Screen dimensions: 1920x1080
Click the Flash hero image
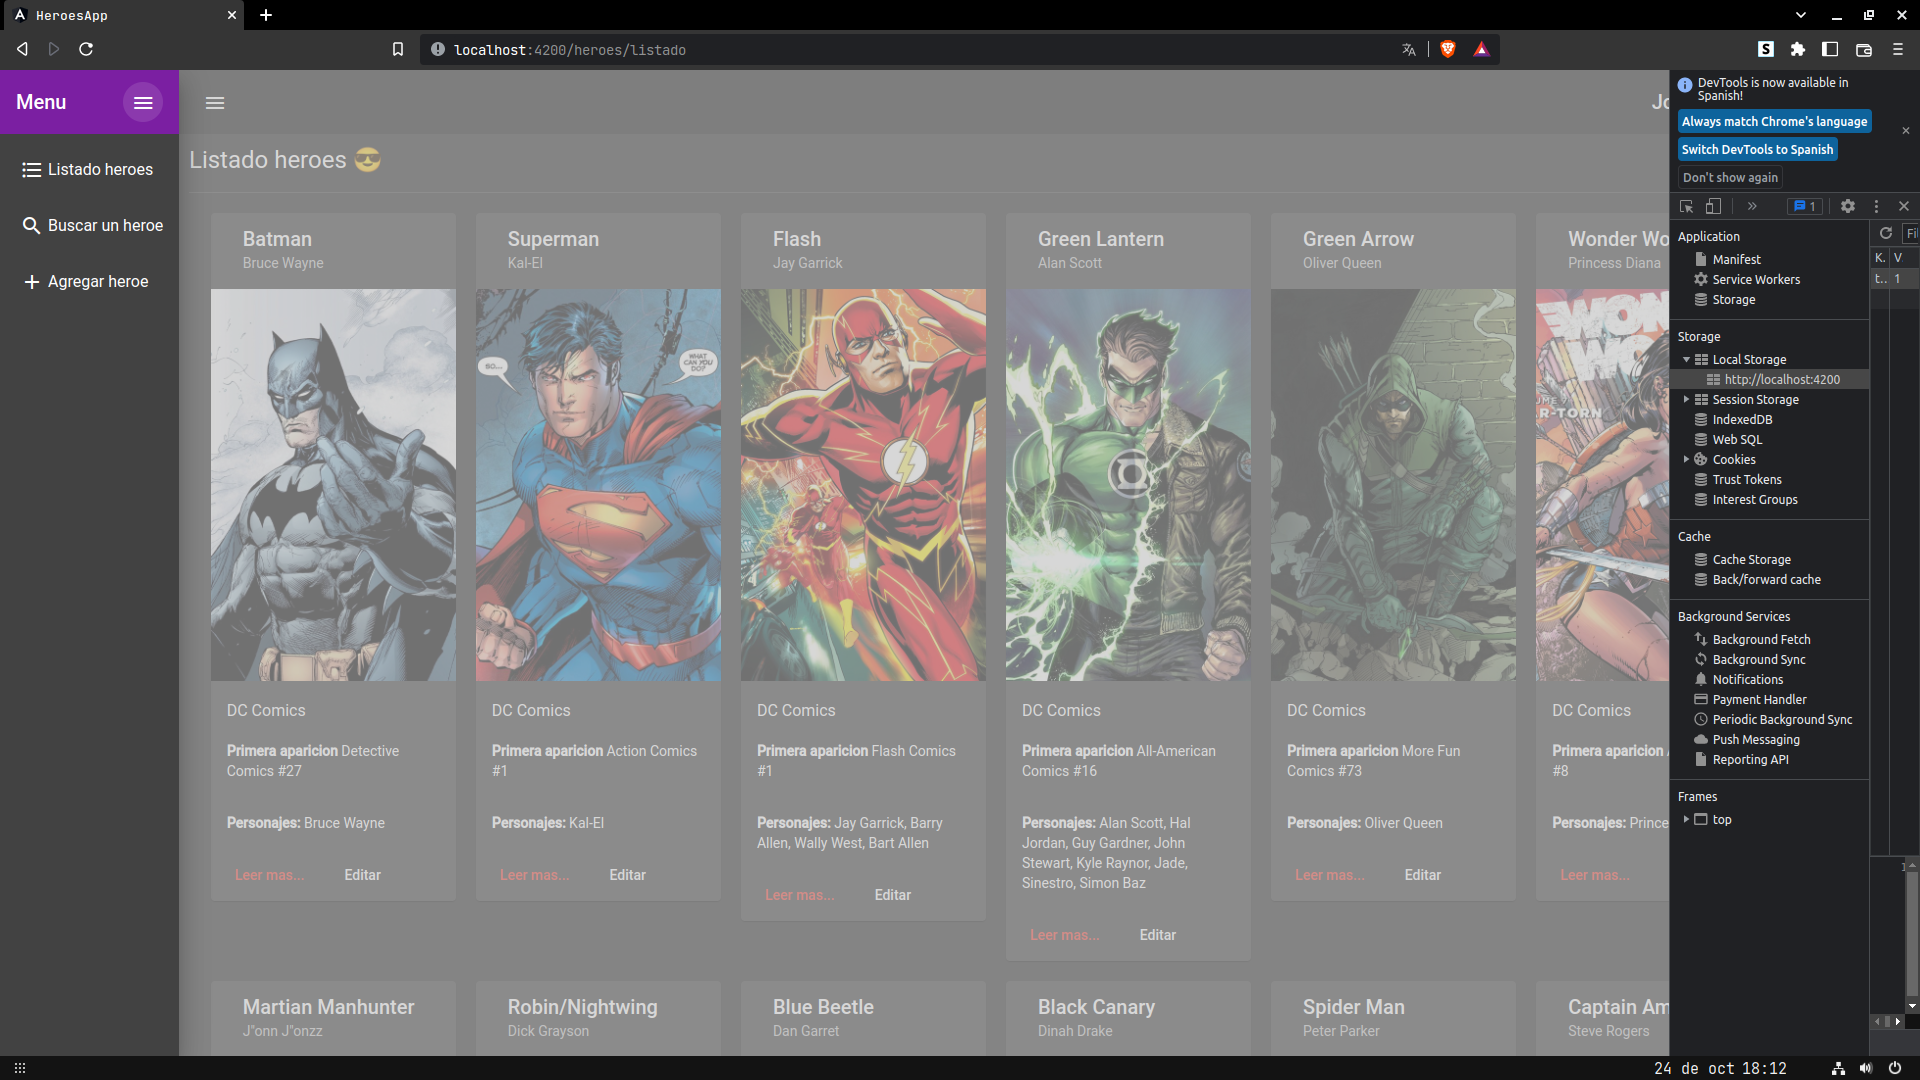tap(863, 485)
